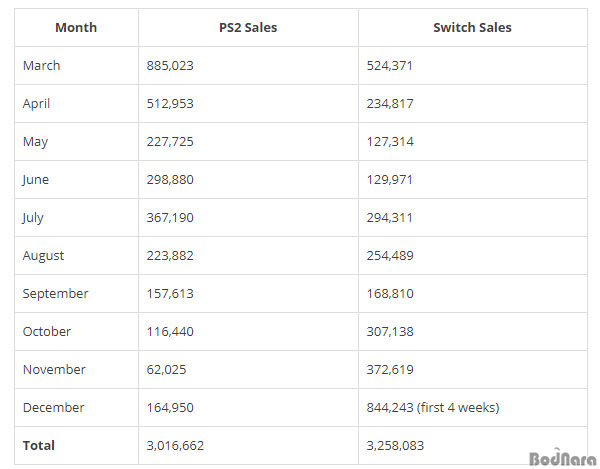The image size is (600, 469).
Task: Select the March row label
Action: 42,66
